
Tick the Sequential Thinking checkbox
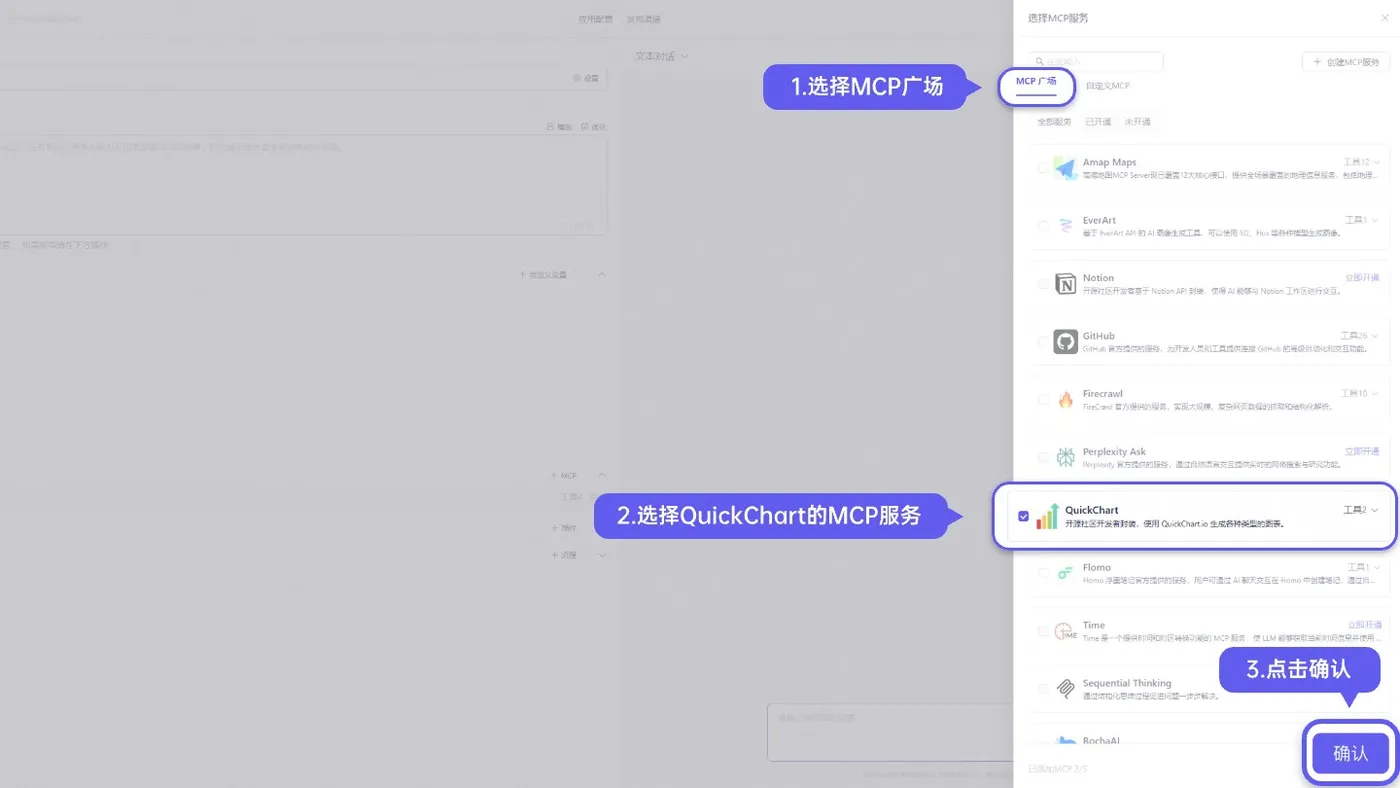pyautogui.click(x=1043, y=689)
